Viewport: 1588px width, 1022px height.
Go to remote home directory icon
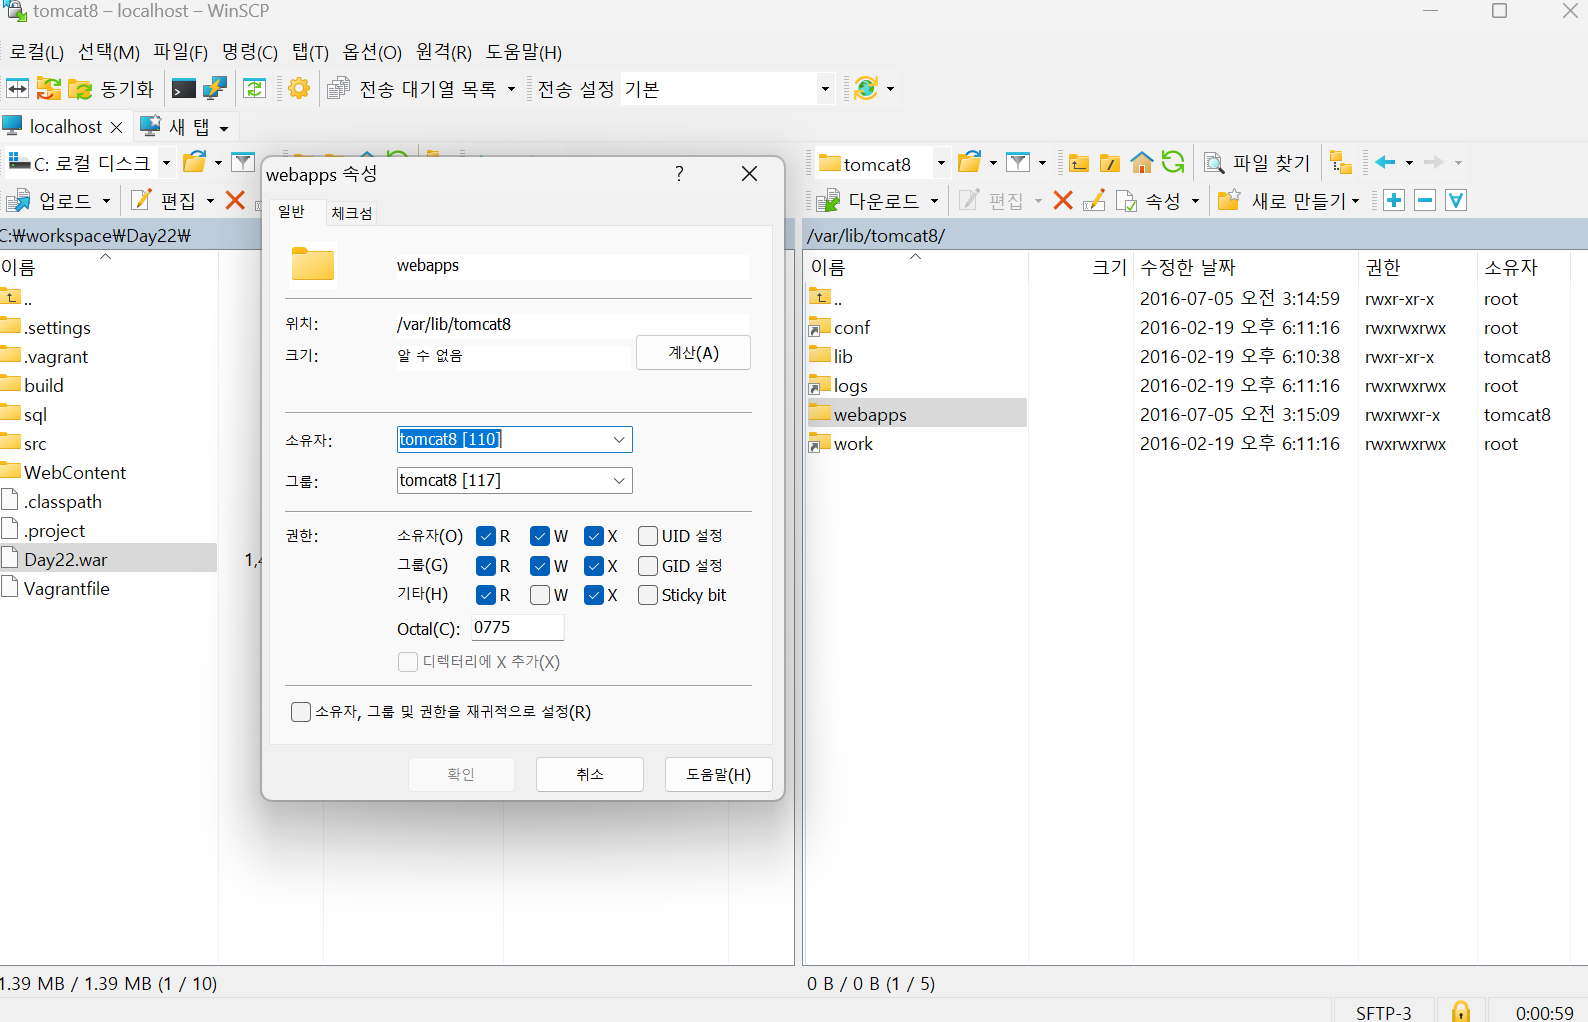(x=1141, y=162)
